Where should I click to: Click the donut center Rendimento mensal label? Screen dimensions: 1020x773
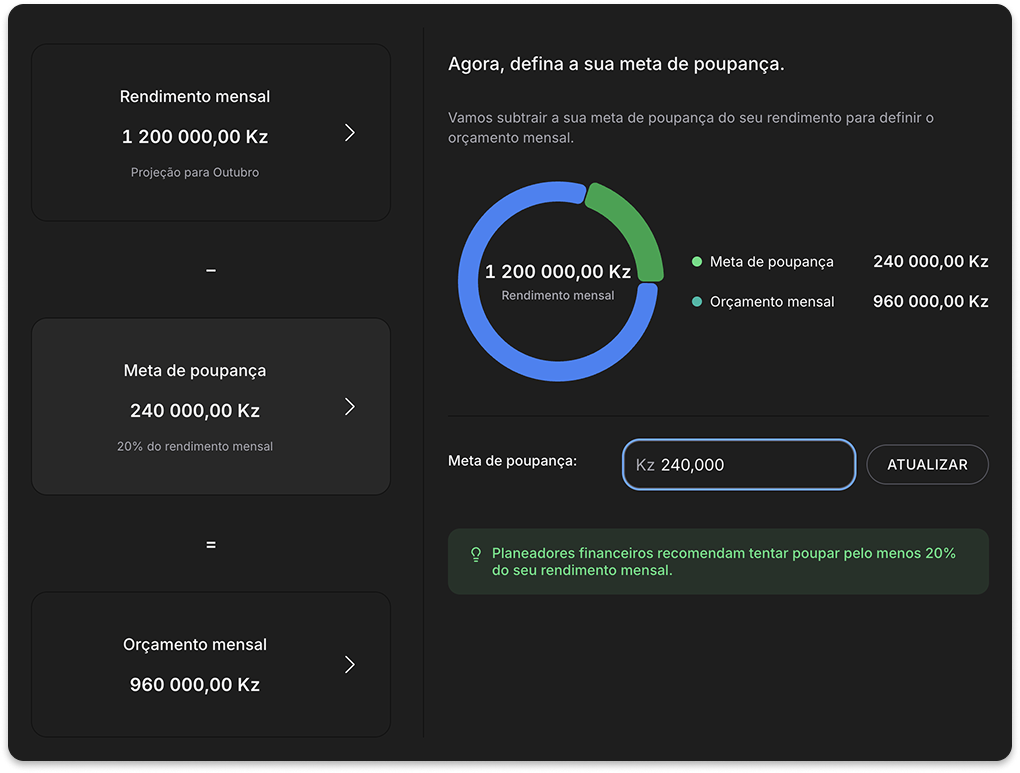558,295
